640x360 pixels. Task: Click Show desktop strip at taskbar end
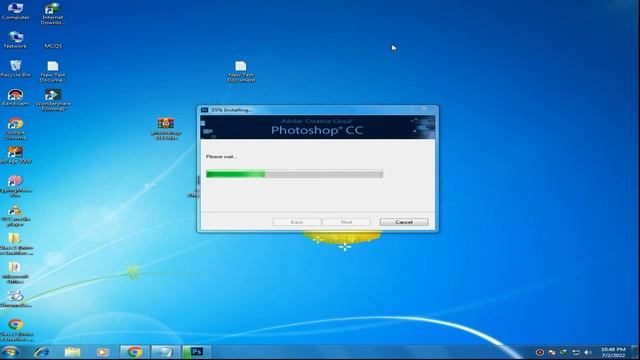[x=636, y=352]
